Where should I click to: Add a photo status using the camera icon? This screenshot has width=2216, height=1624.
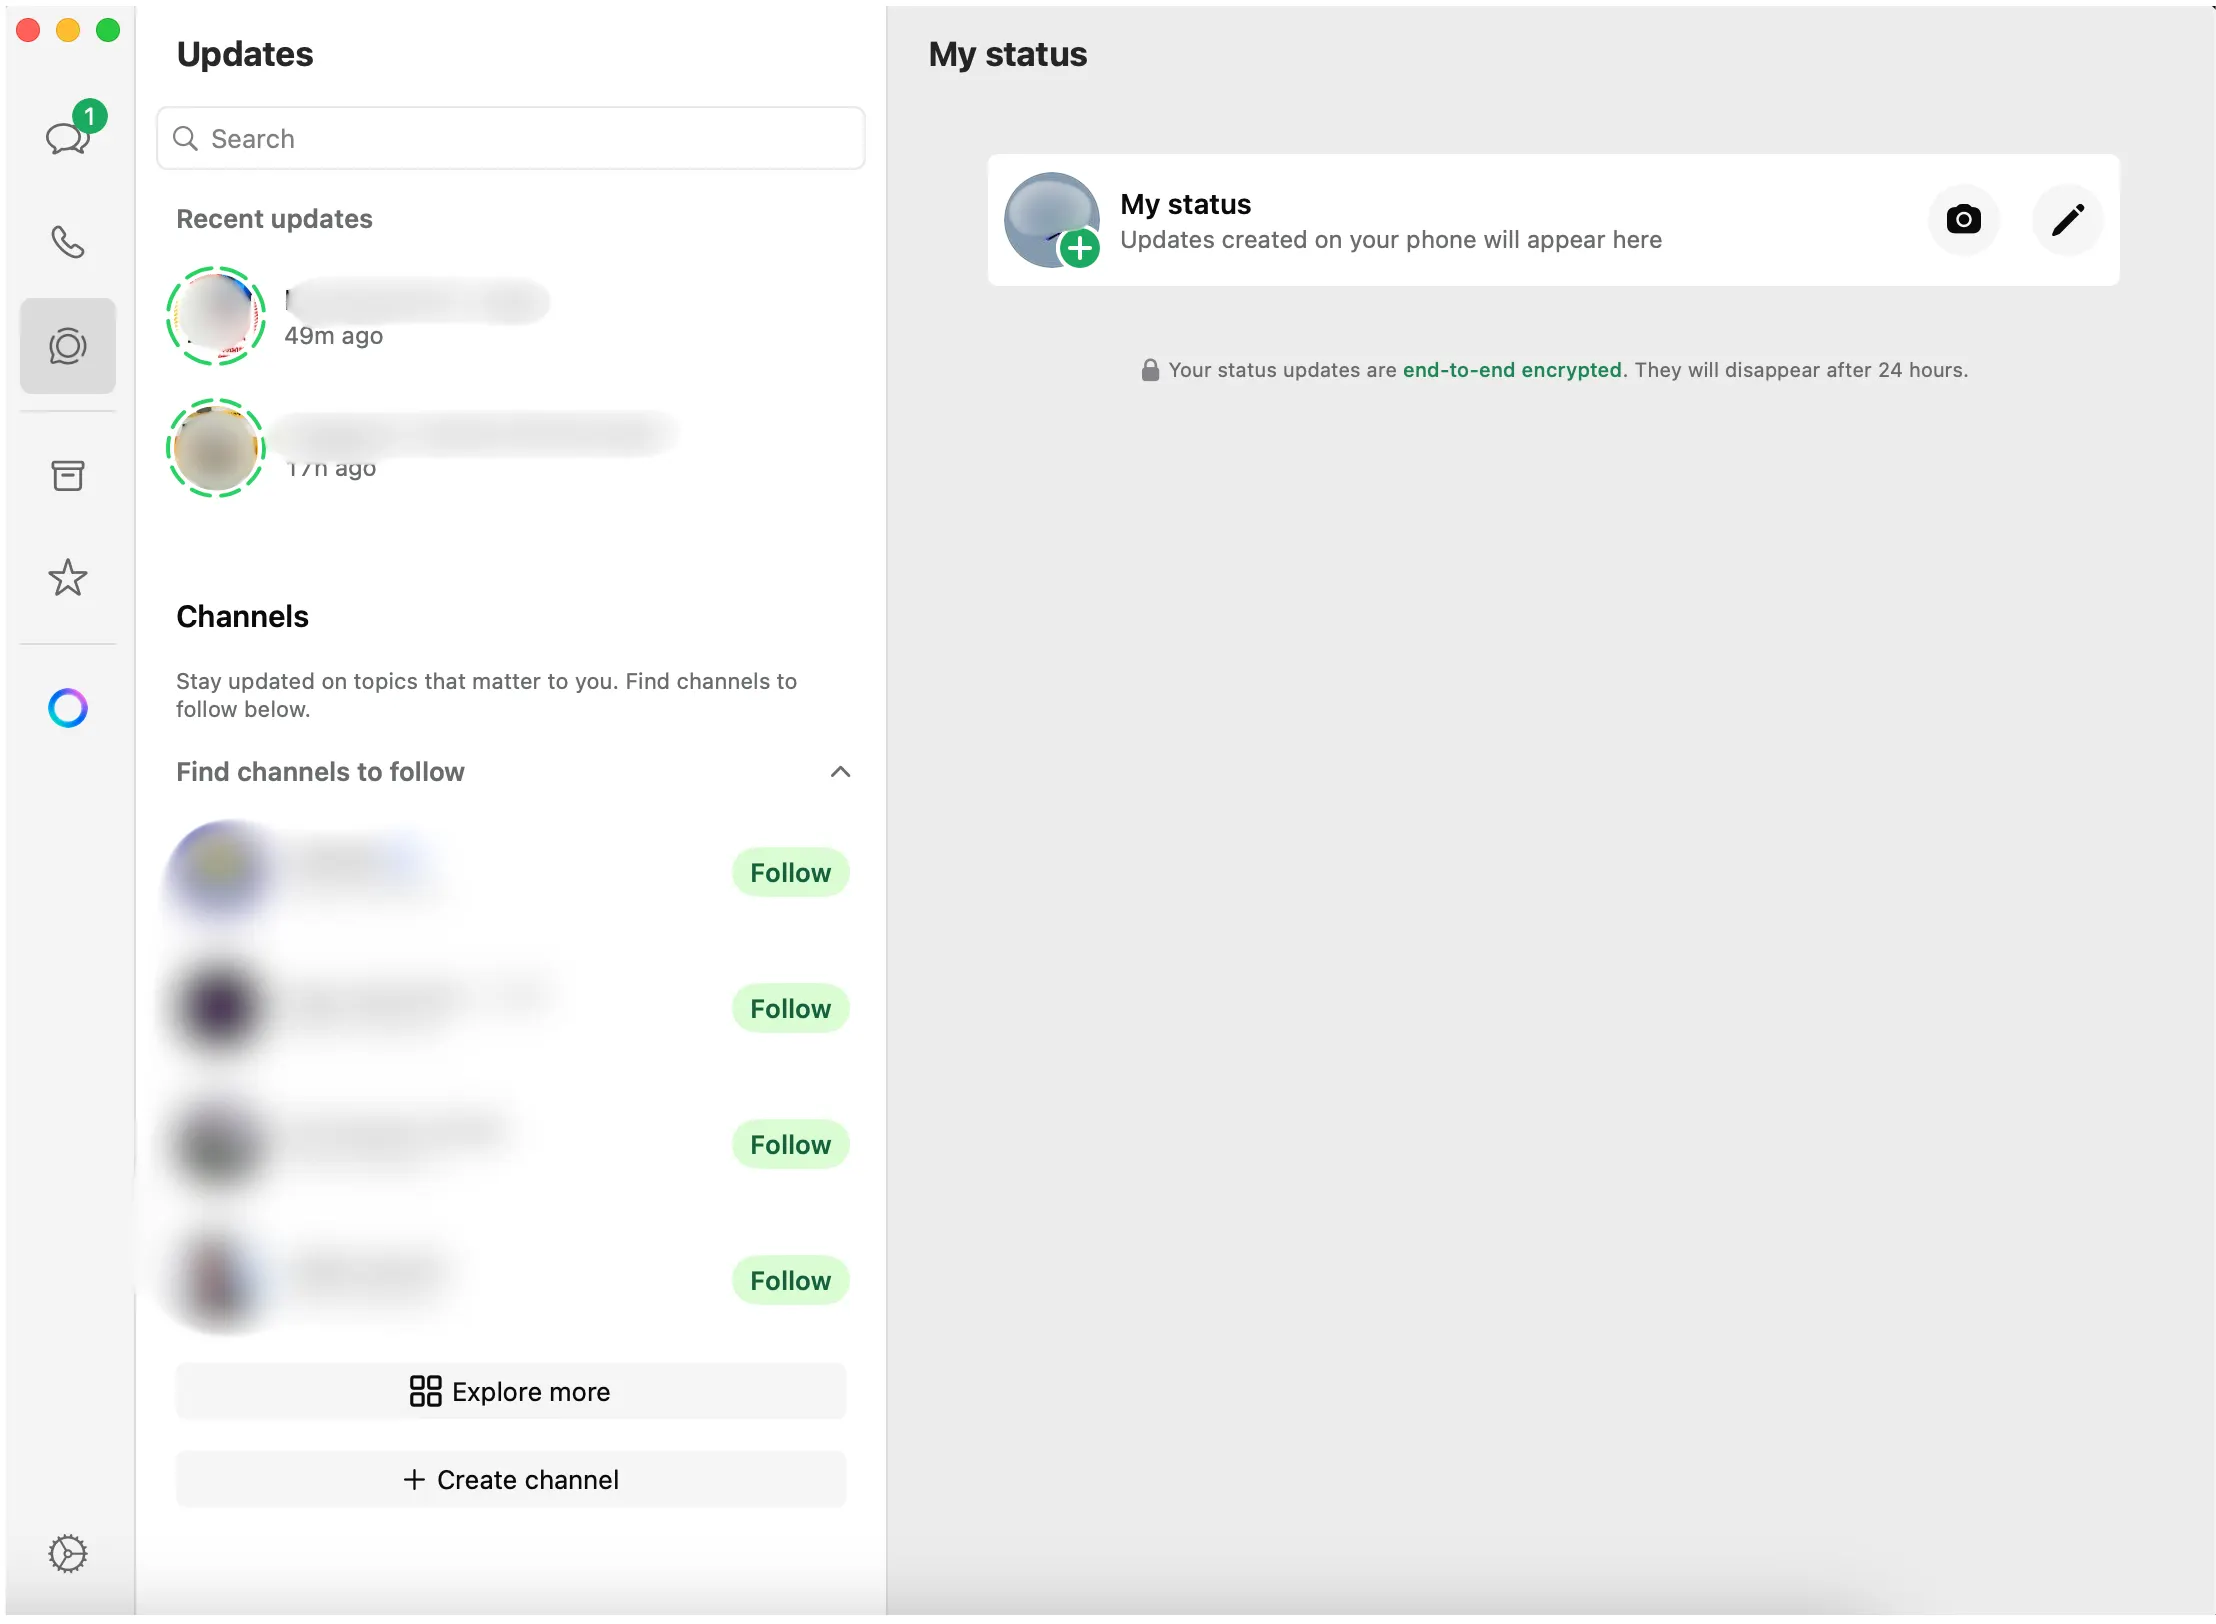coord(1962,220)
